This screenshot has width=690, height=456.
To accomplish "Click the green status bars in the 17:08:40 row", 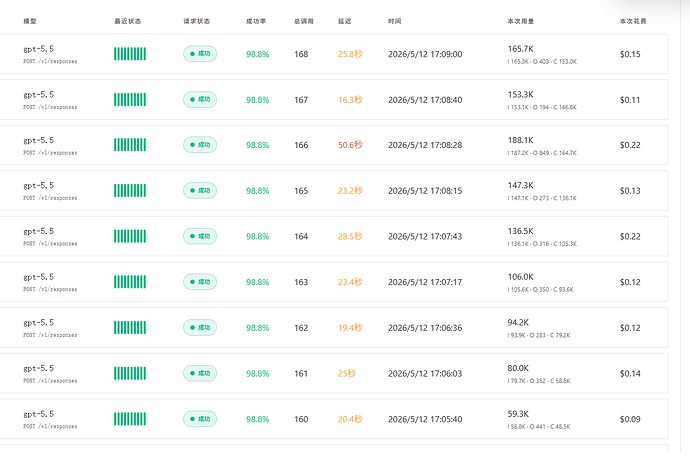I will [130, 99].
